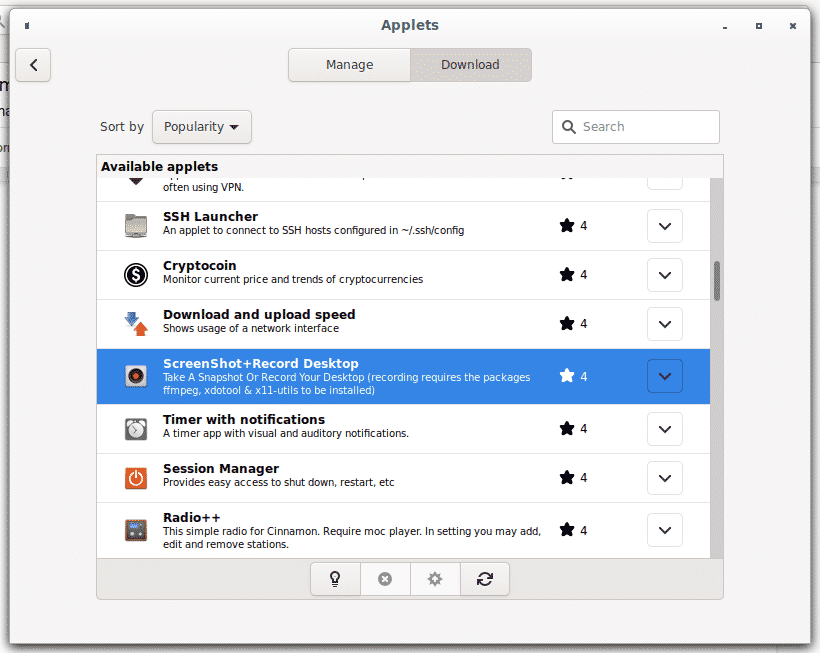This screenshot has height=653, width=820.
Task: Refresh the applet list with the reload button
Action: coord(485,579)
